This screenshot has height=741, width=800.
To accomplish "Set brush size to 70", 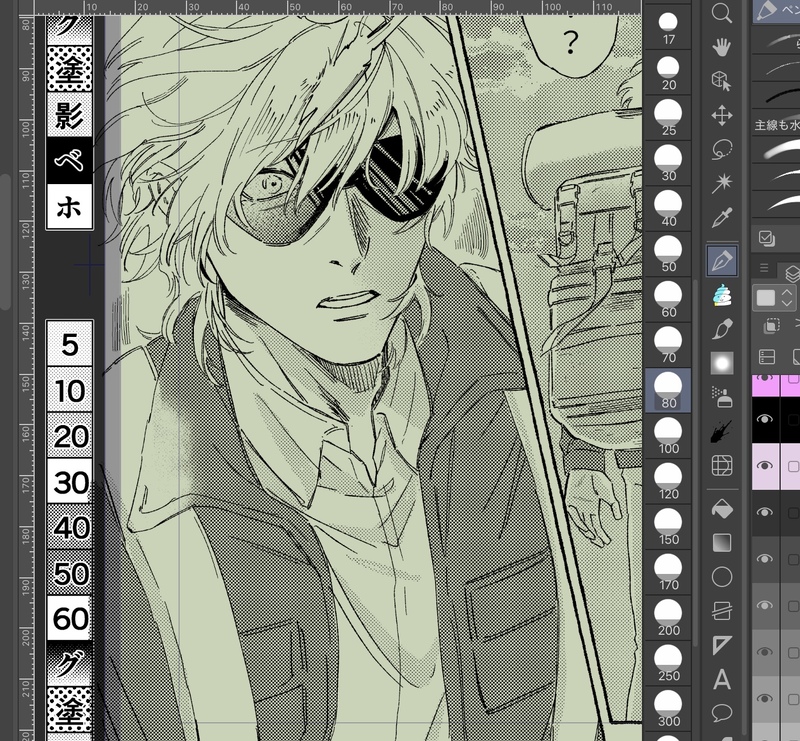I will pyautogui.click(x=668, y=345).
